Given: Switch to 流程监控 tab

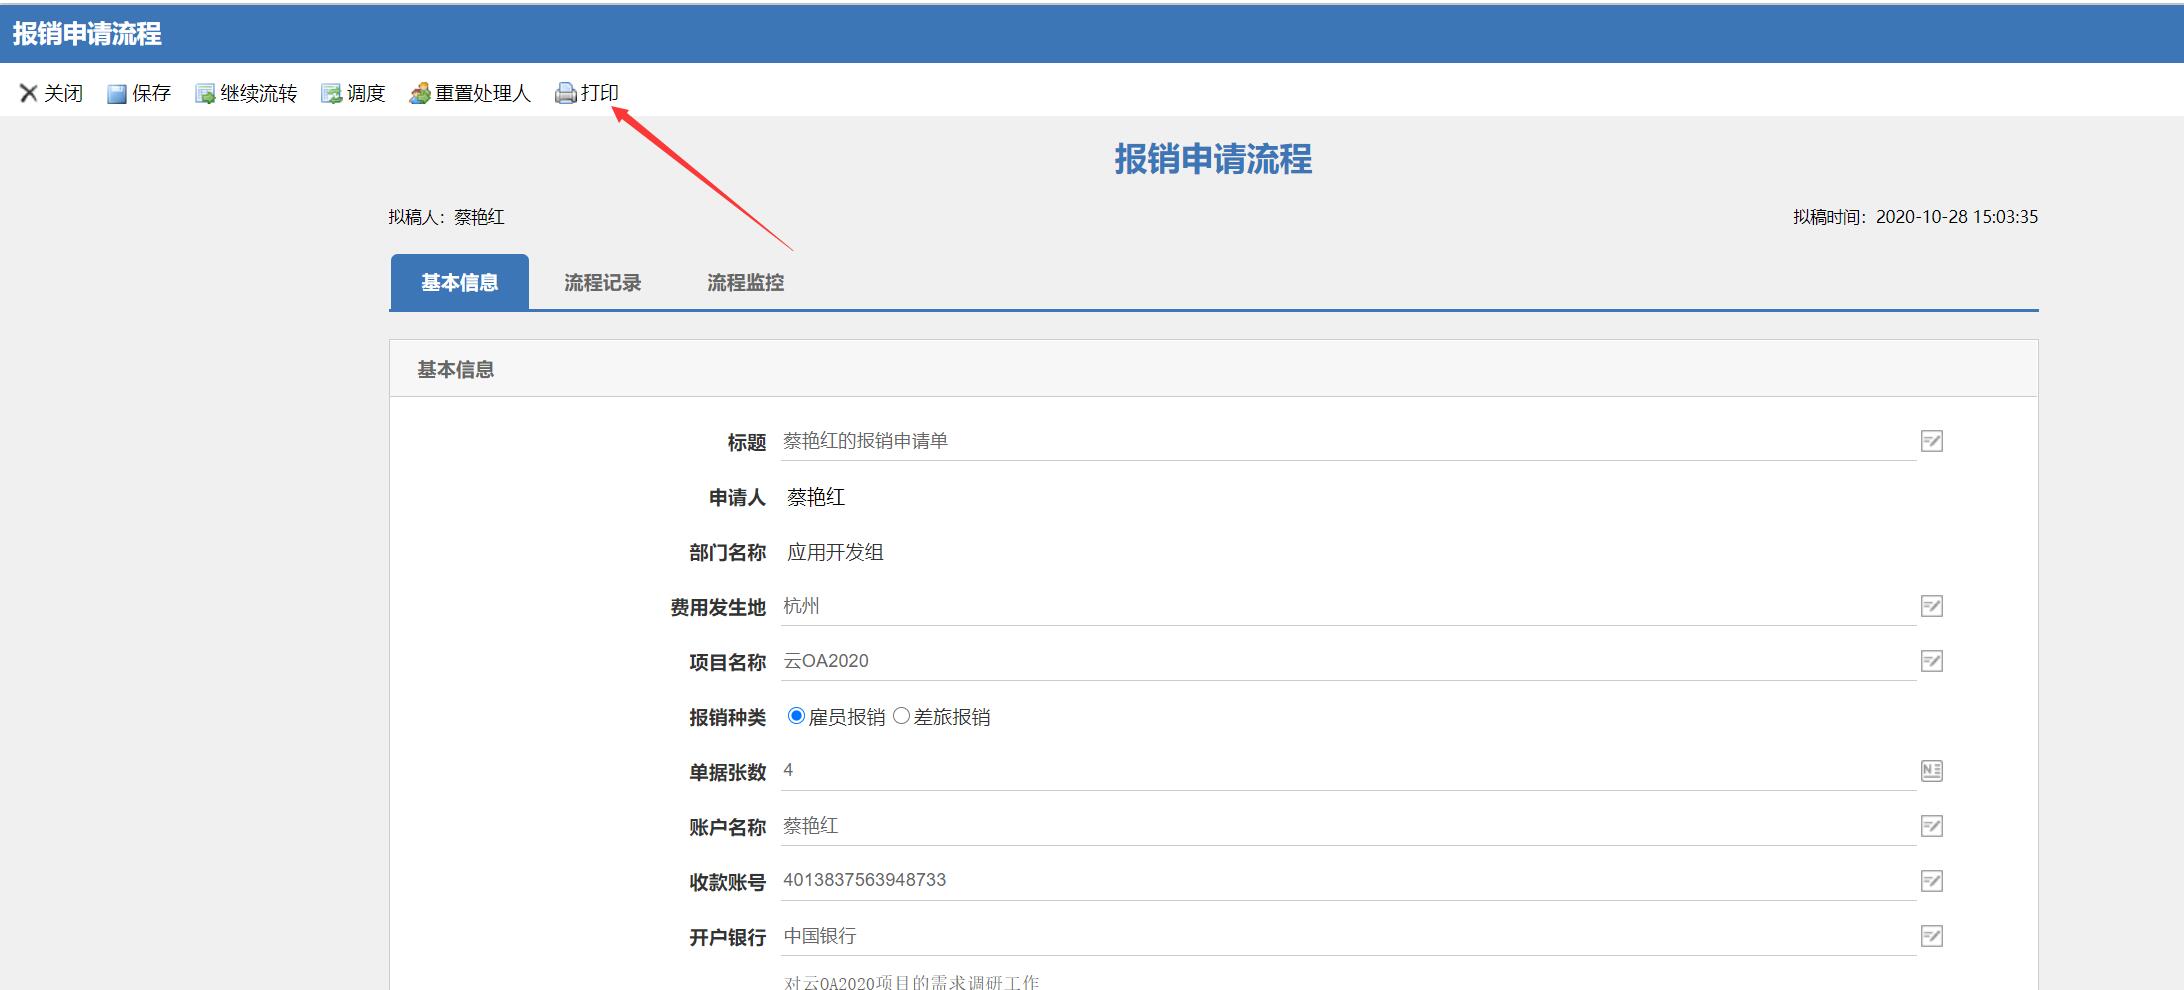Looking at the screenshot, I should pyautogui.click(x=745, y=283).
